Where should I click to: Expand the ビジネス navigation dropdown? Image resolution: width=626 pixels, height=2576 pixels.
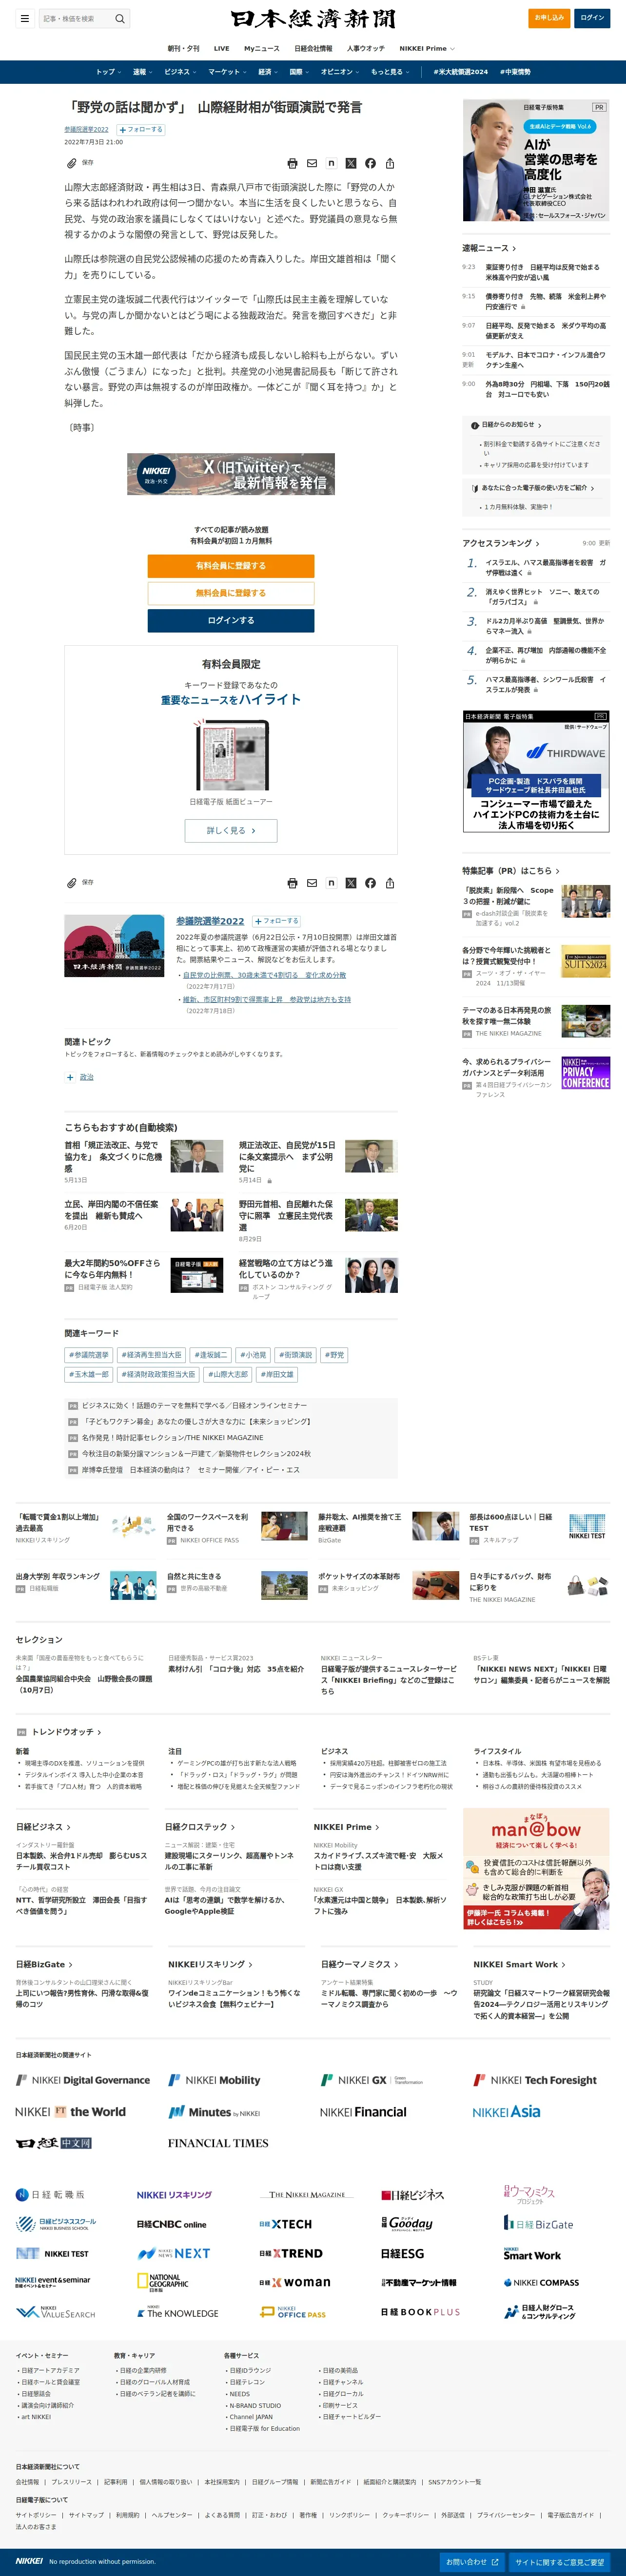pyautogui.click(x=180, y=72)
